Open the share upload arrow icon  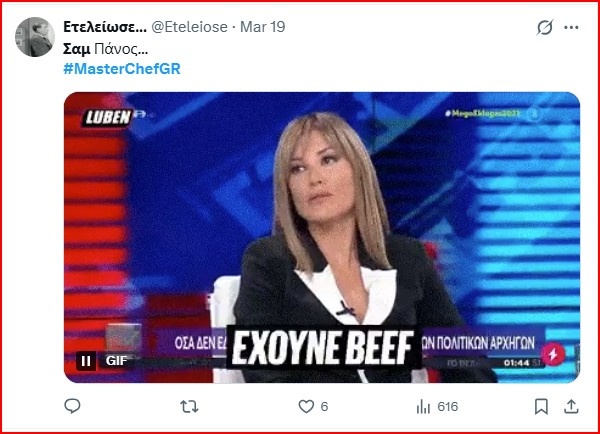571,406
